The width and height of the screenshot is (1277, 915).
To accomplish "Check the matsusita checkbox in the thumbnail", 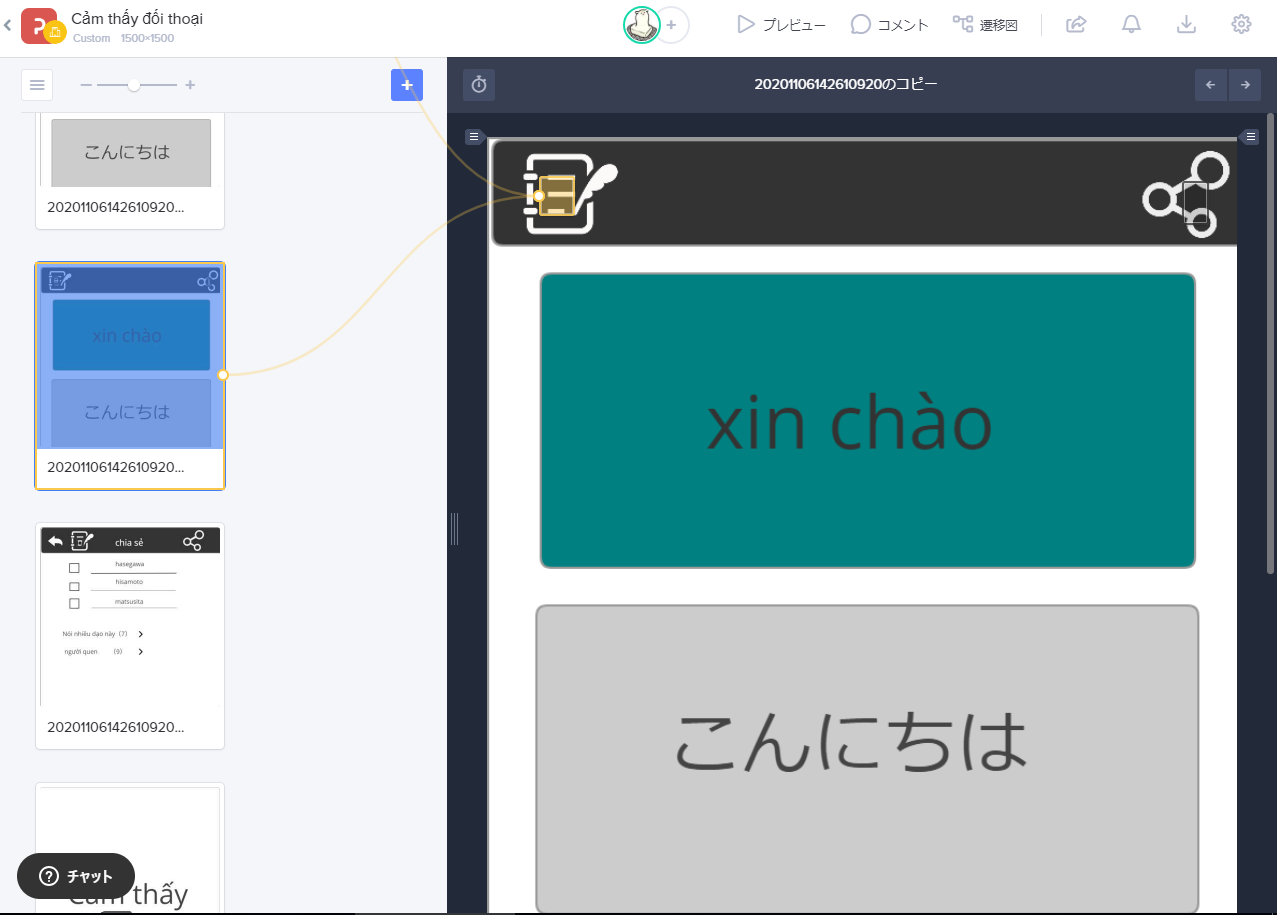I will pos(75,603).
